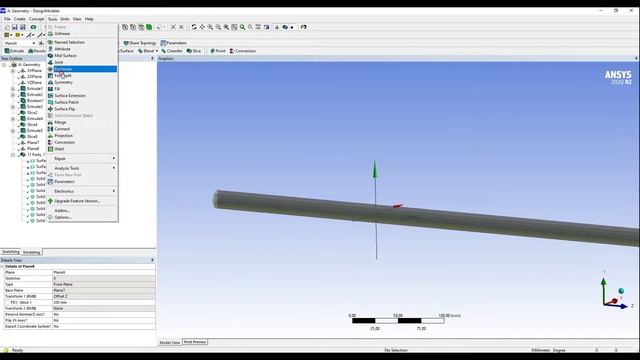Open the active plane dropdown

point(33,43)
